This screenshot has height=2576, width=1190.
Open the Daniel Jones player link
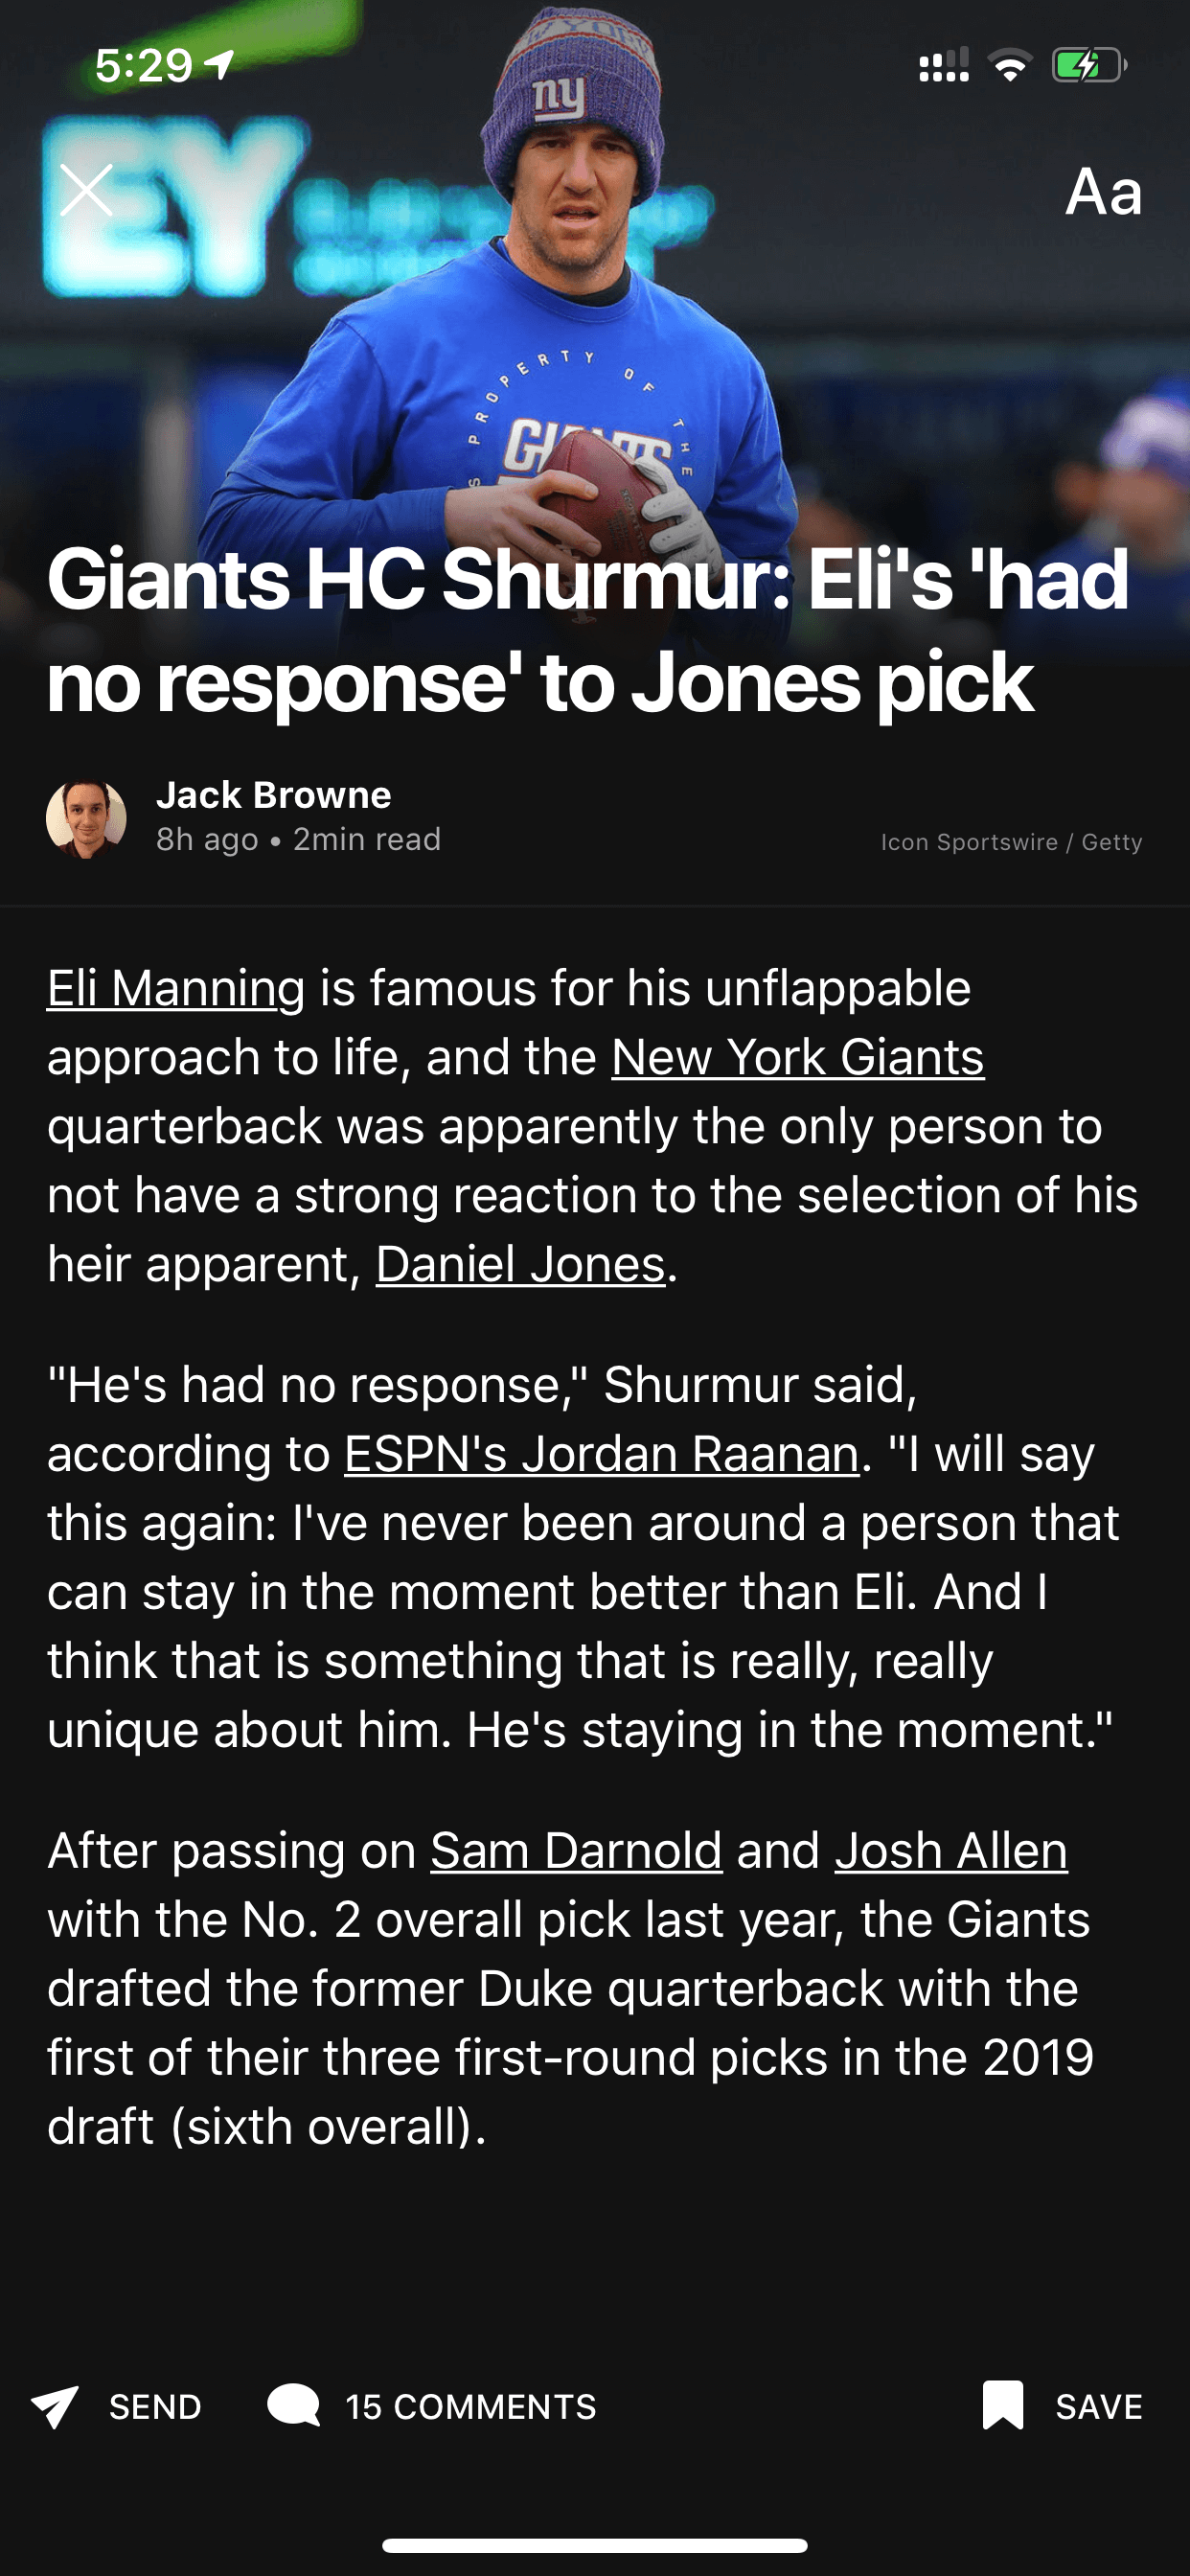pyautogui.click(x=520, y=1265)
